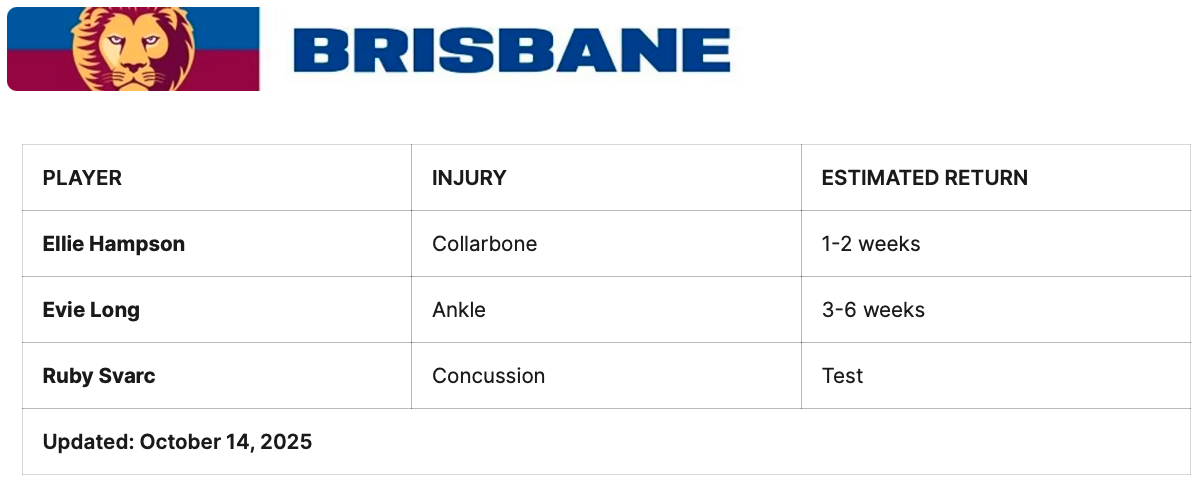Click the Brisbane Lions logo image

(133, 49)
